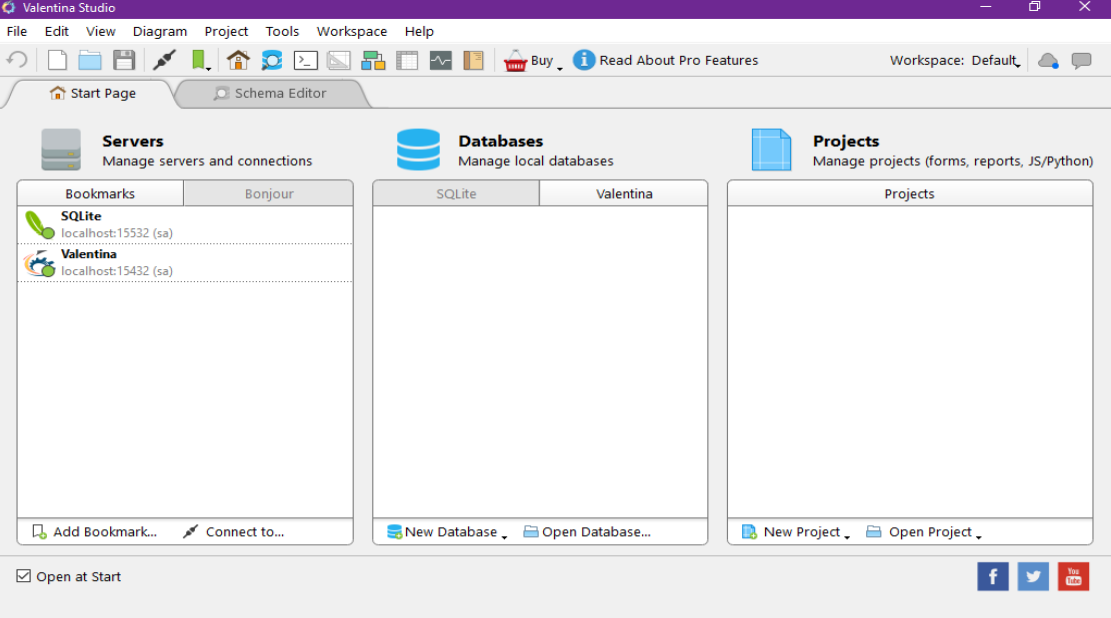Open the Edit menu
Screen dimensions: 1111x618
click(57, 31)
